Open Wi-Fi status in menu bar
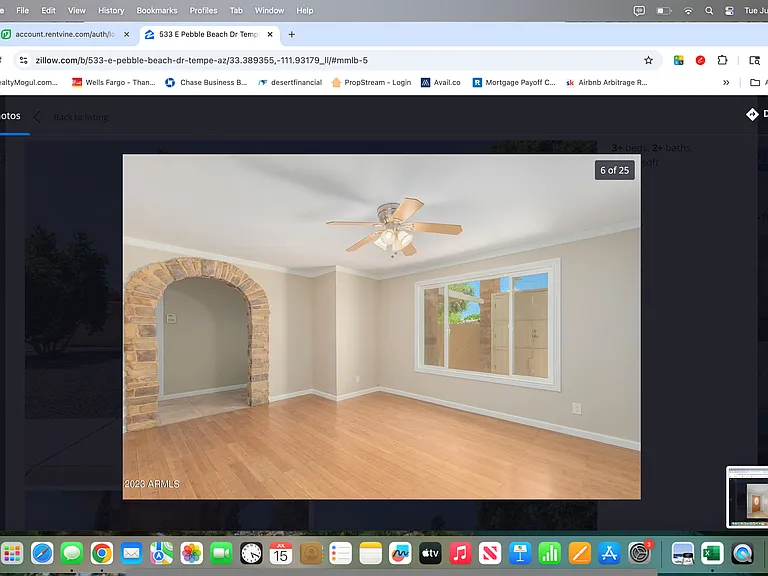 (688, 10)
